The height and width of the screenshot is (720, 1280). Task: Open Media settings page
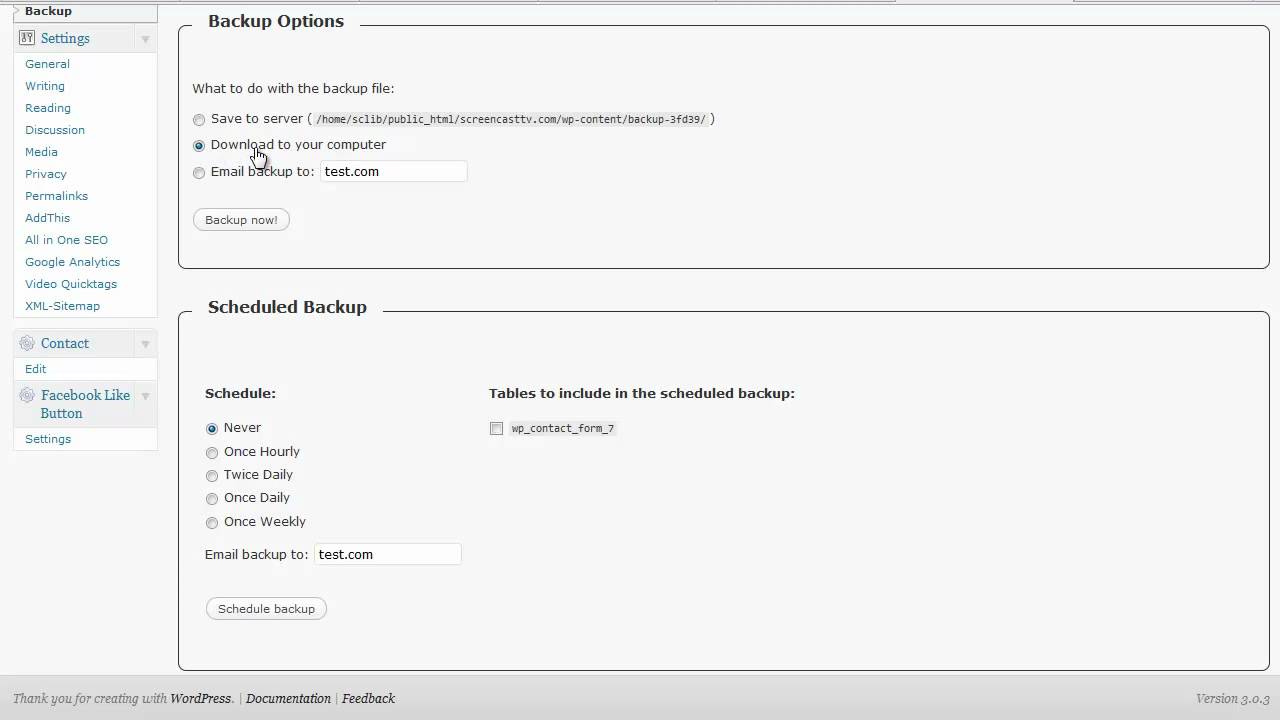[x=41, y=152]
